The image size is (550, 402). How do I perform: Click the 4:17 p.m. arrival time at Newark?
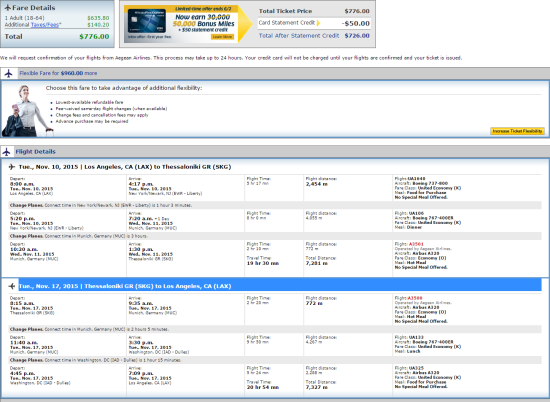tap(141, 184)
